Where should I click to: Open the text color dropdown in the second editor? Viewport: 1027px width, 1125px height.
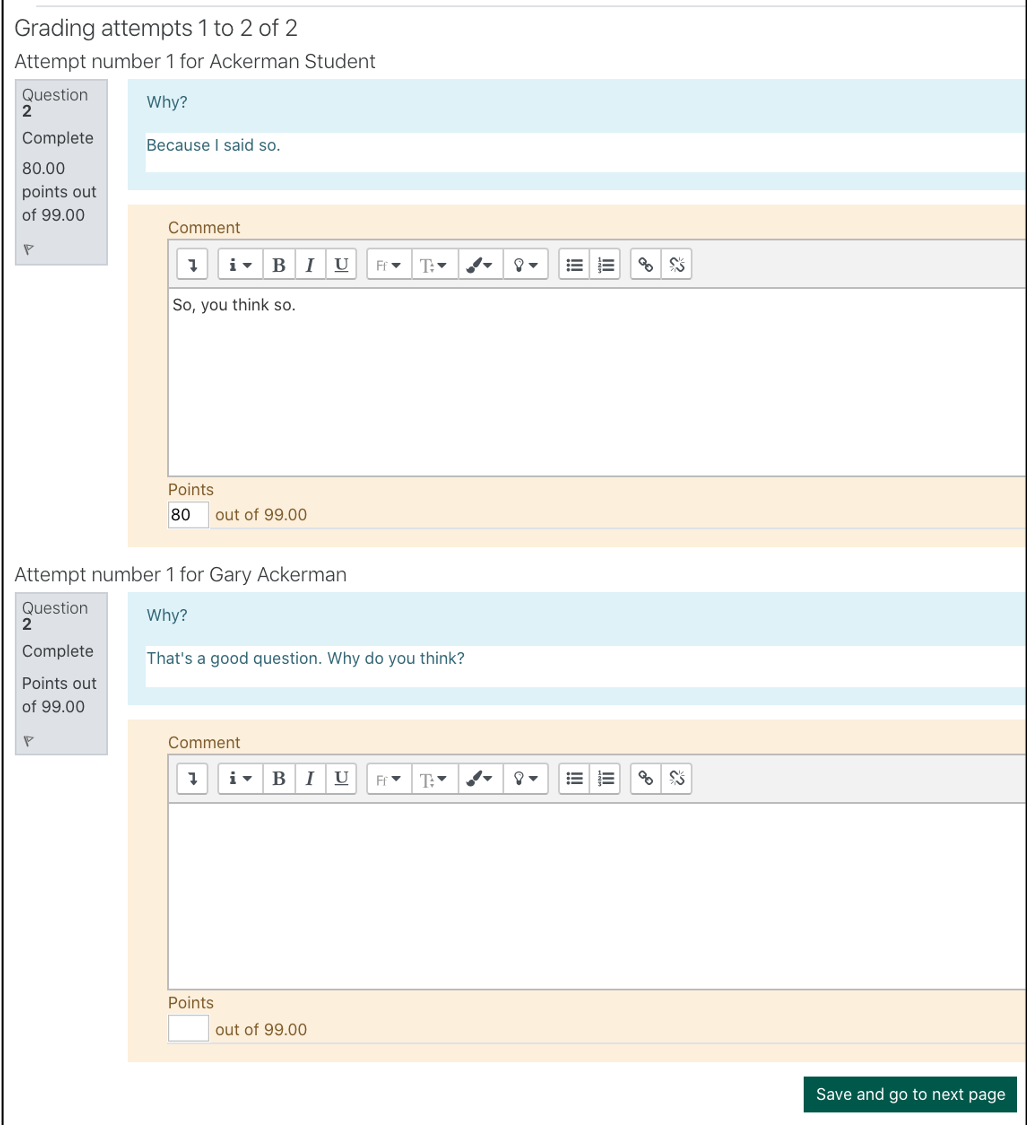tap(479, 778)
